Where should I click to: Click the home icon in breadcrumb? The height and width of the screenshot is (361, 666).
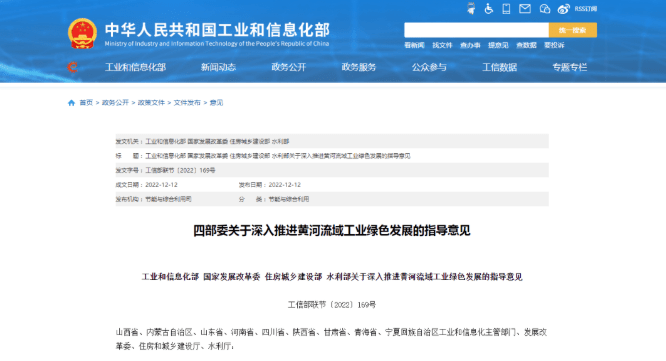click(x=71, y=103)
